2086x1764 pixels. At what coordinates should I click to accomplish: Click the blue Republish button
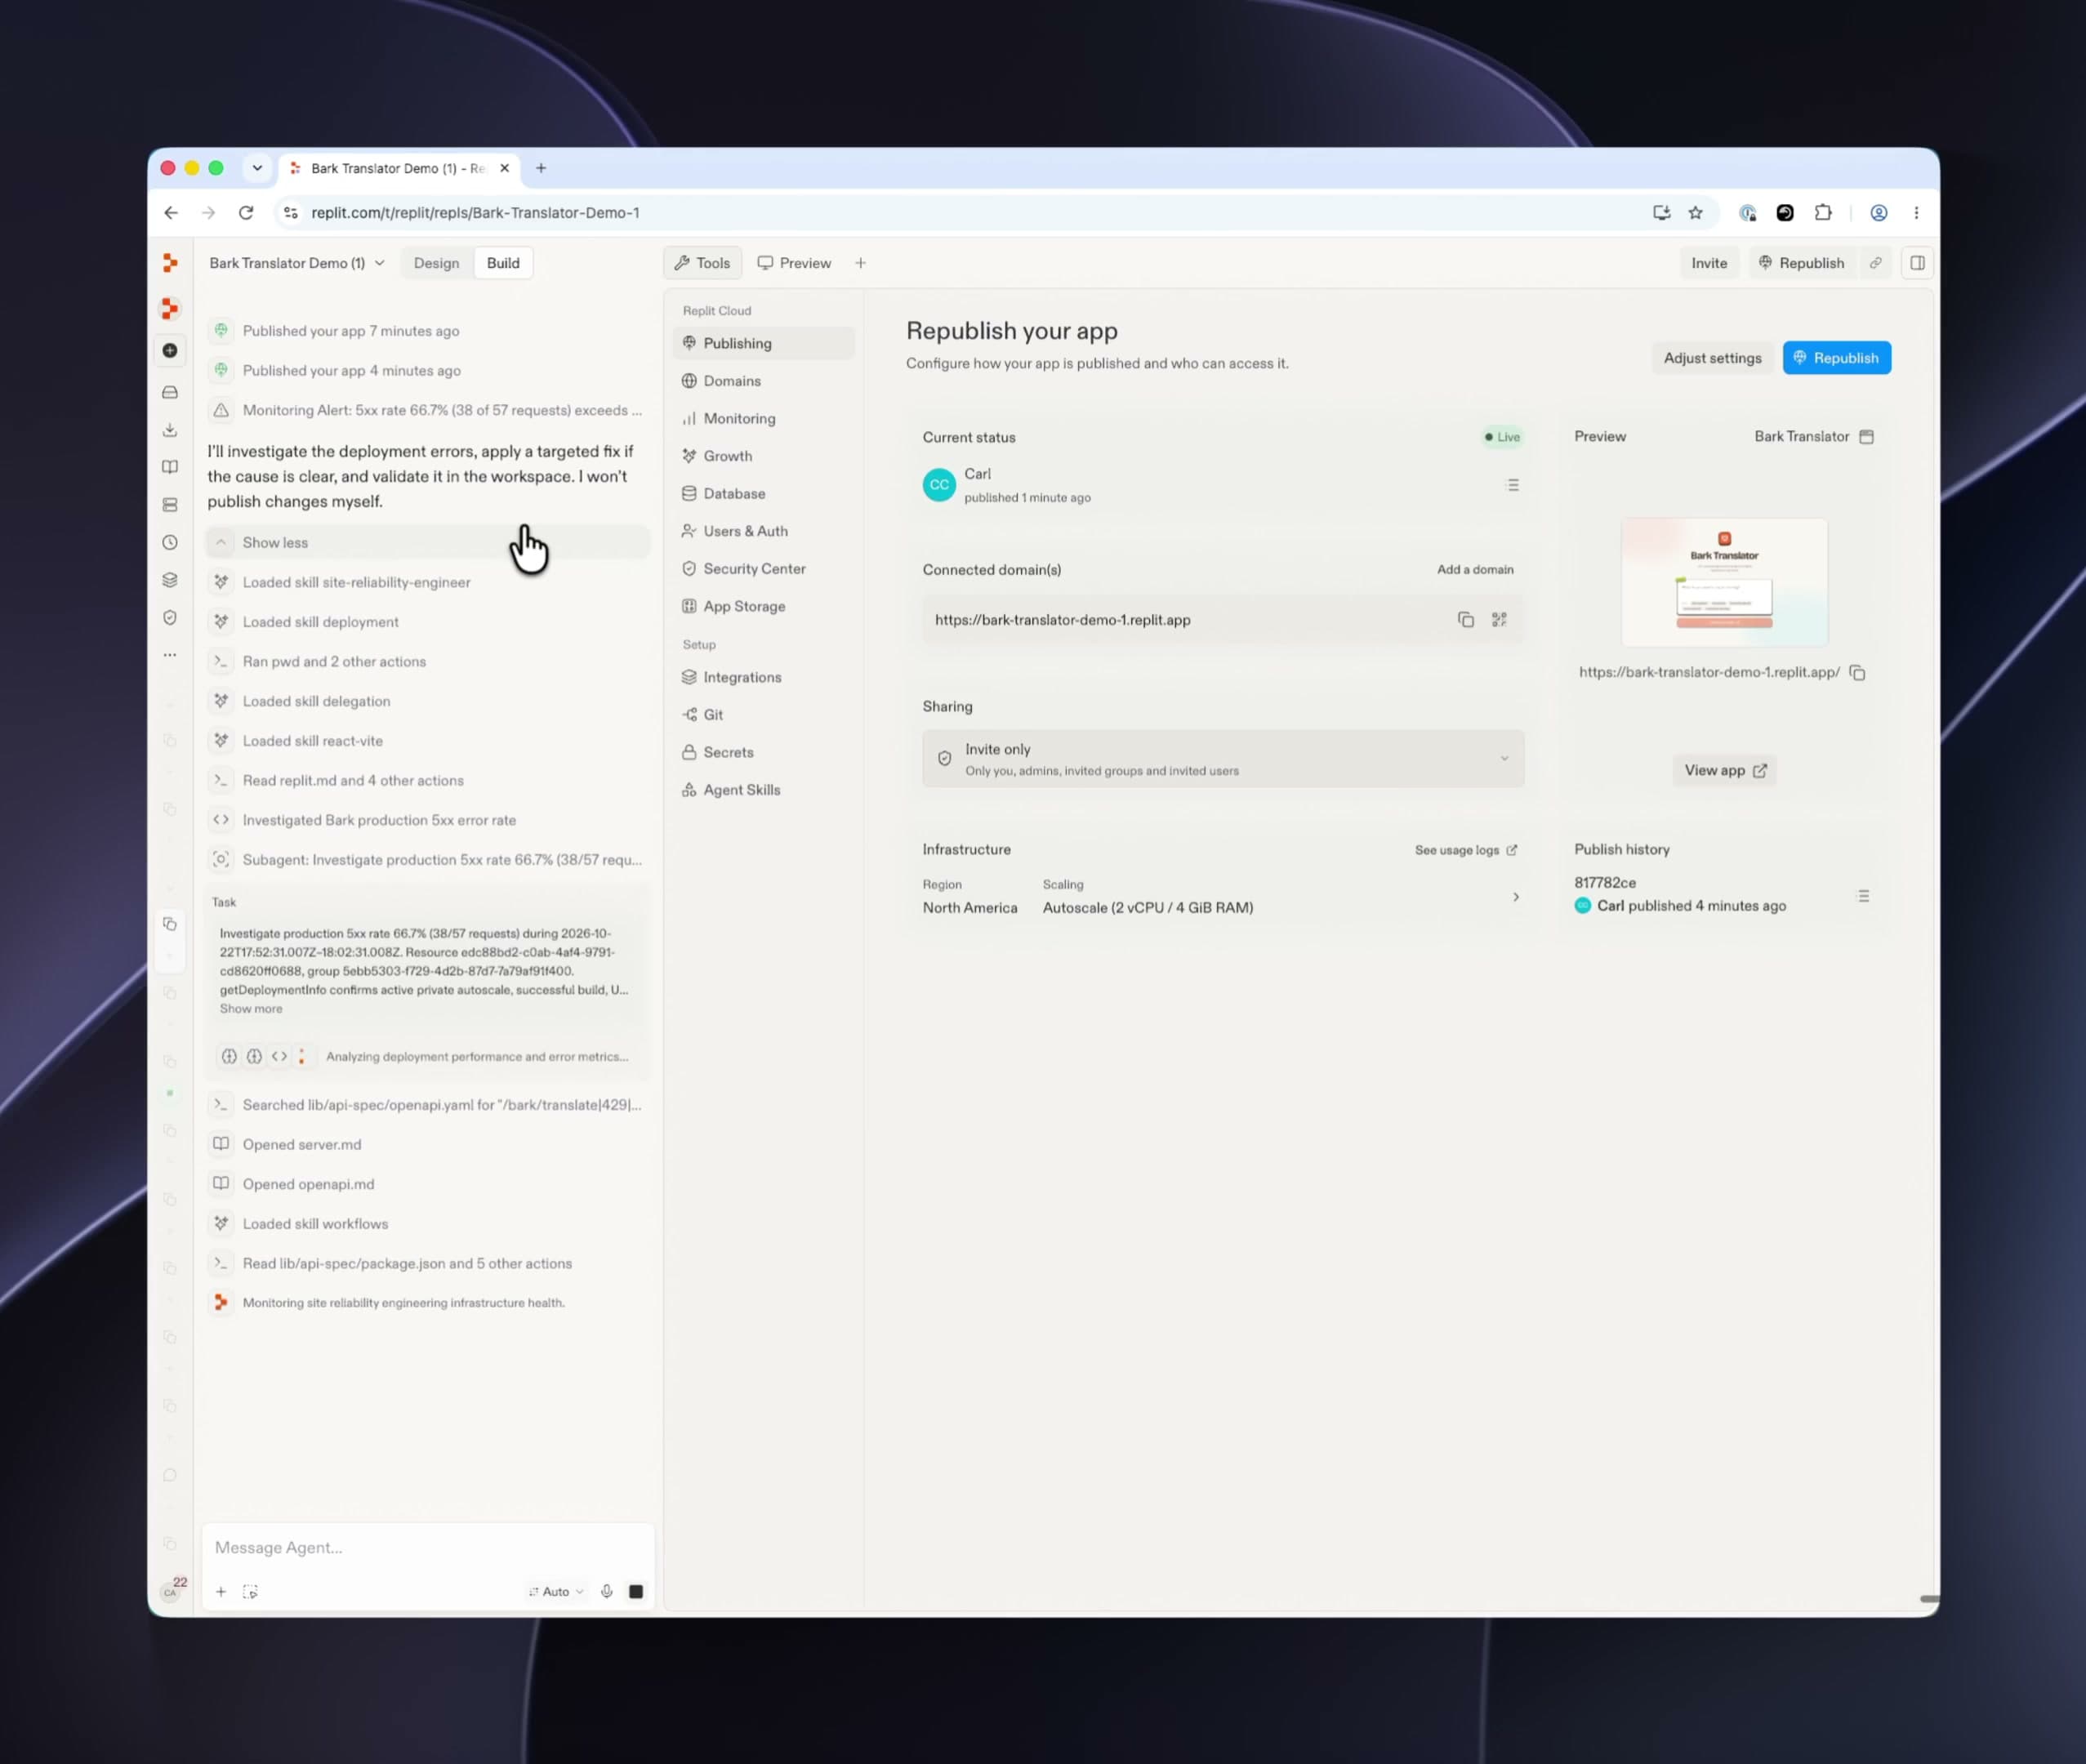(x=1836, y=358)
